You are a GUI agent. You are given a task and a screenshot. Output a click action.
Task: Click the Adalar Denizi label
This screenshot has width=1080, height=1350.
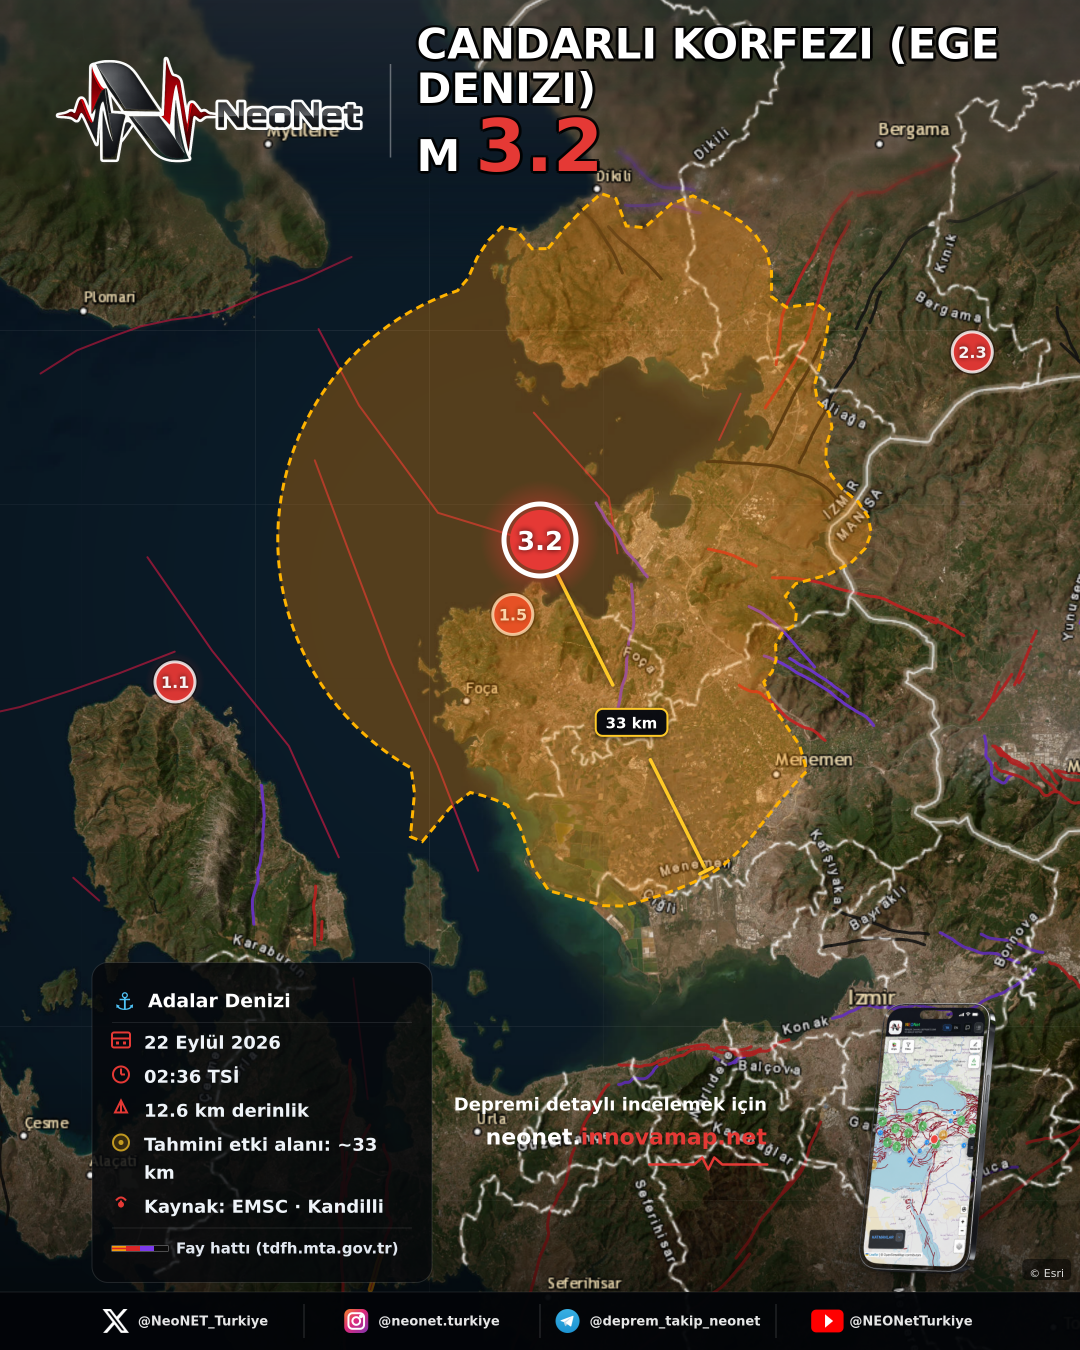219,1001
